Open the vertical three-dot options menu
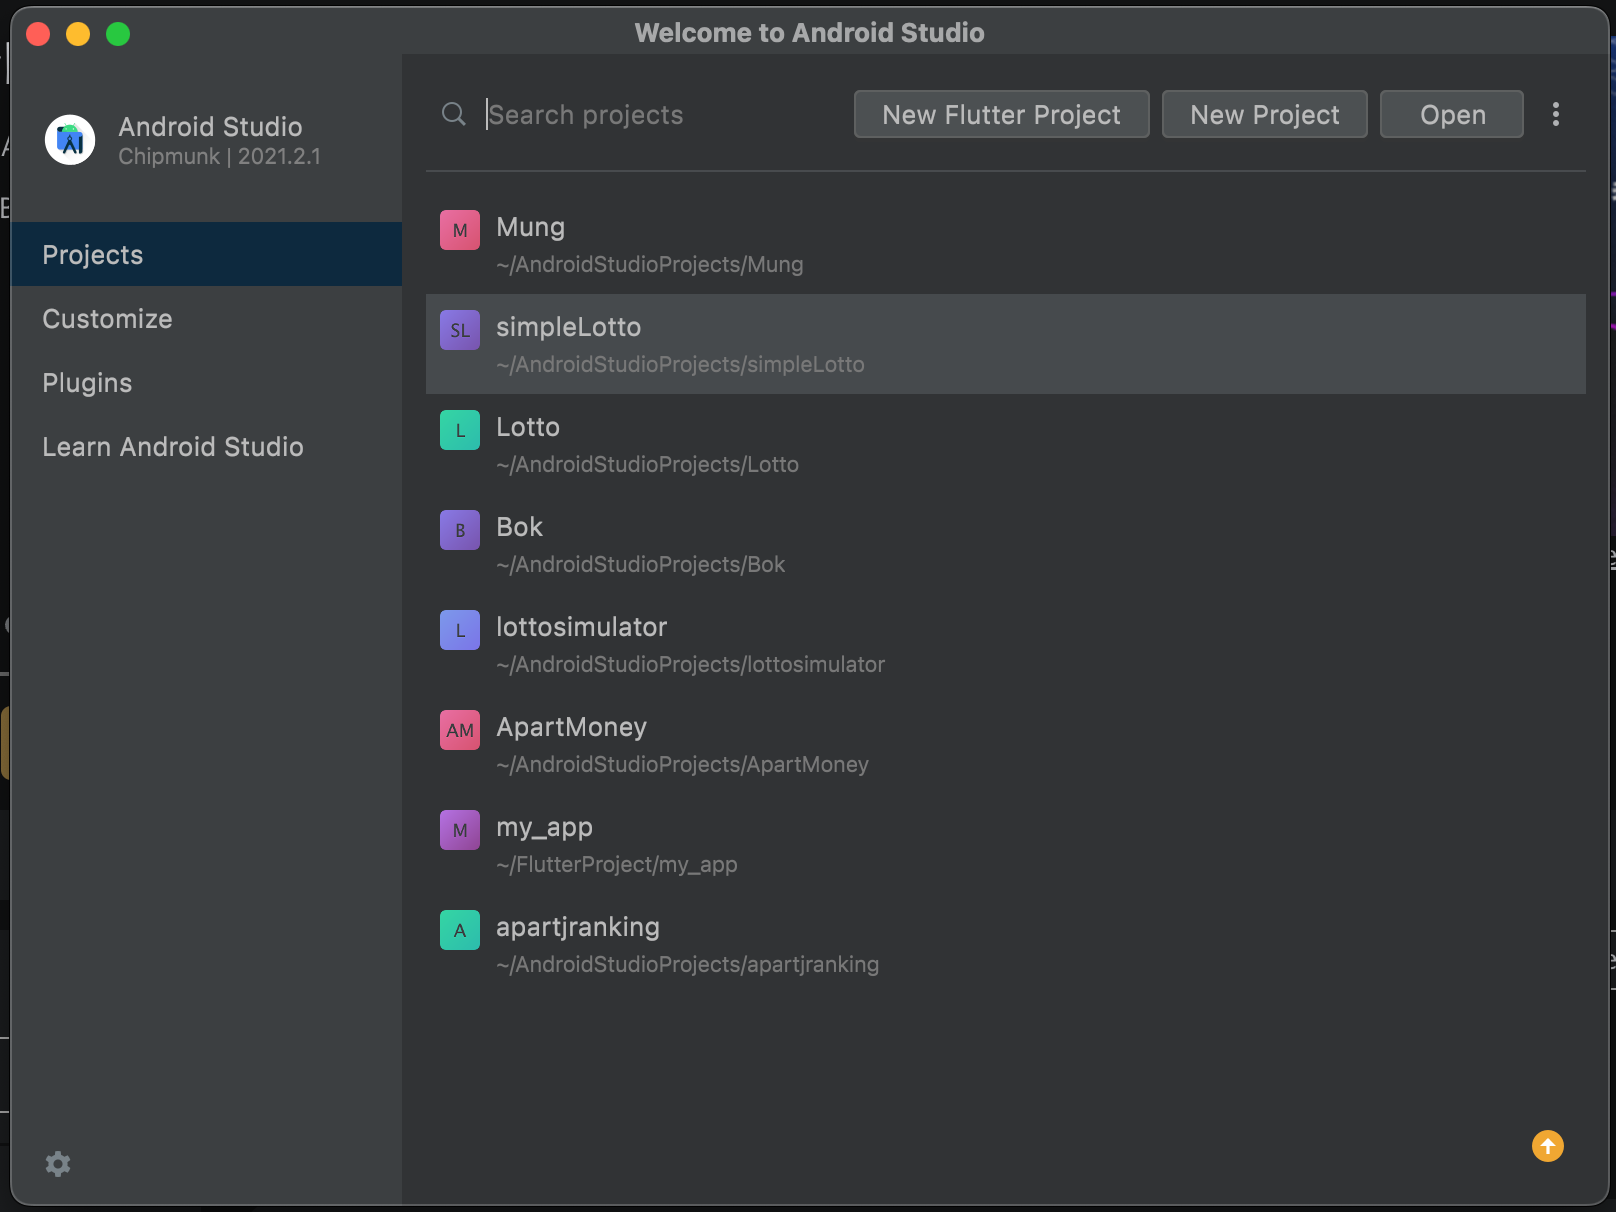This screenshot has width=1616, height=1212. [1555, 114]
